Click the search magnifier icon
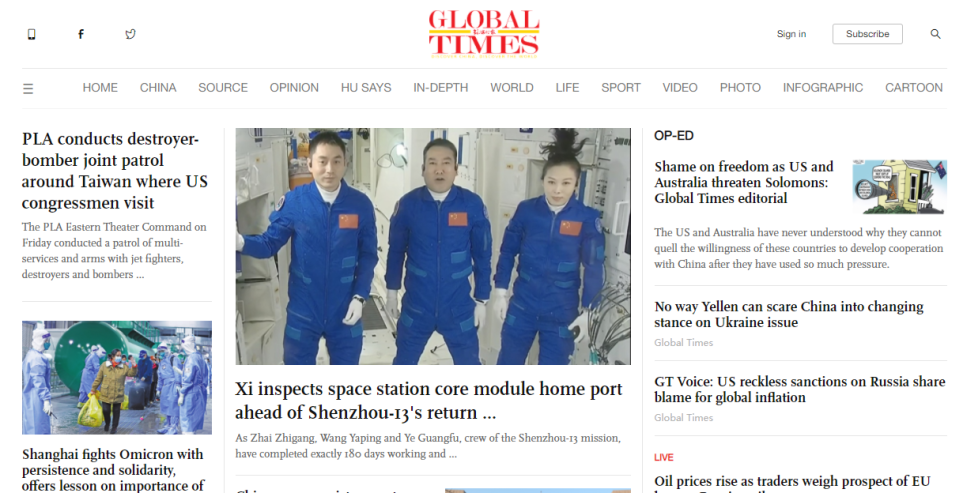The height and width of the screenshot is (493, 964). pos(935,34)
